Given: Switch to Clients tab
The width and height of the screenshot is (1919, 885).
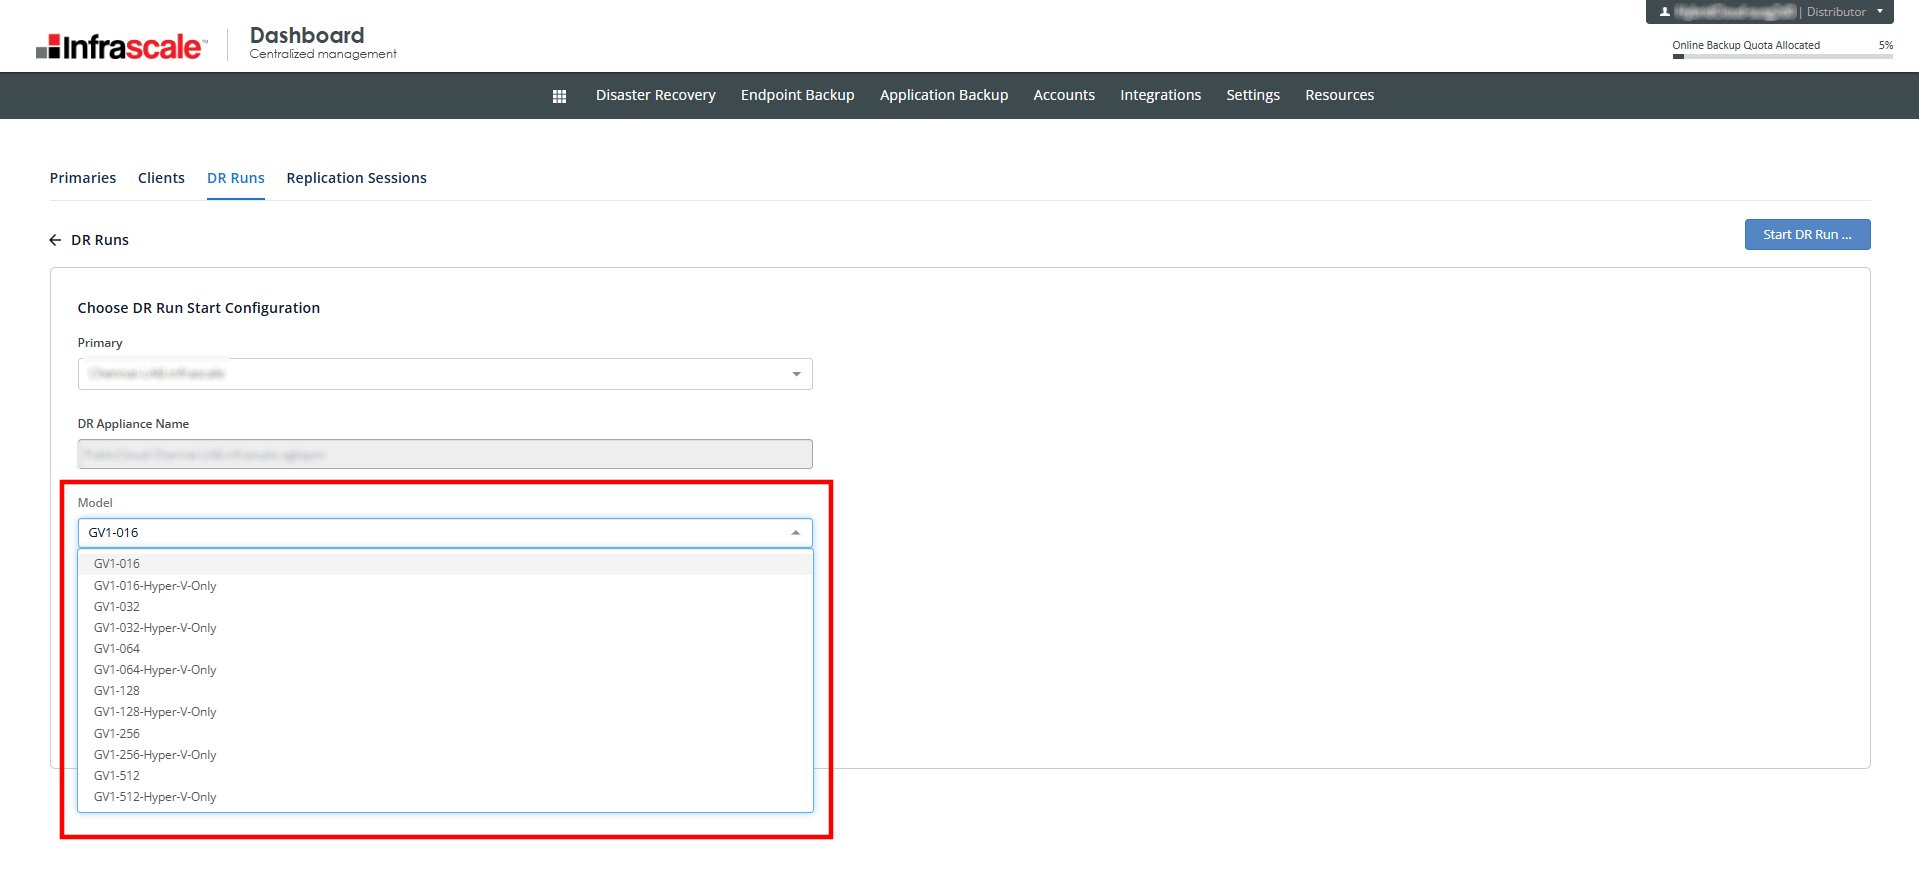Looking at the screenshot, I should coord(161,178).
